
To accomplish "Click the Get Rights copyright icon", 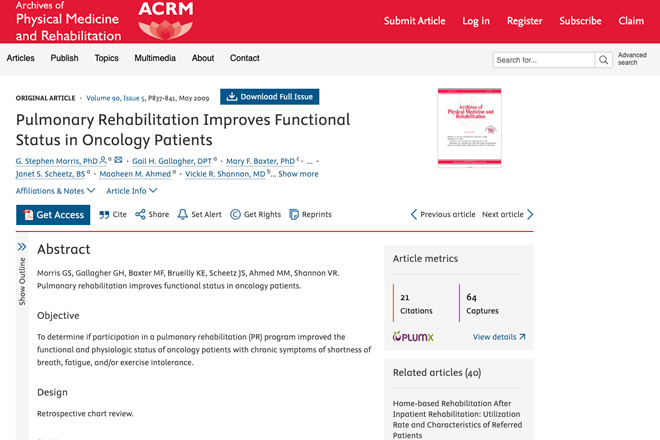I will [x=235, y=214].
